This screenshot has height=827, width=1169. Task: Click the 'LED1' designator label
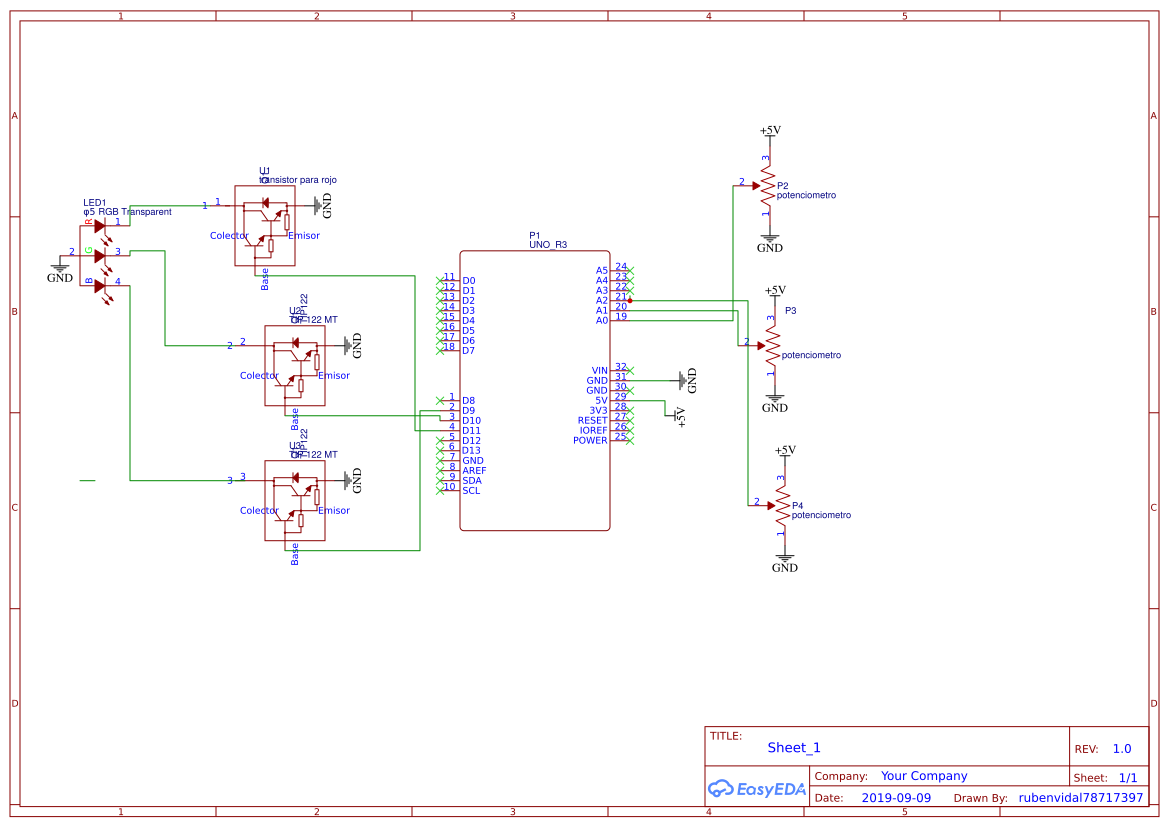[95, 203]
